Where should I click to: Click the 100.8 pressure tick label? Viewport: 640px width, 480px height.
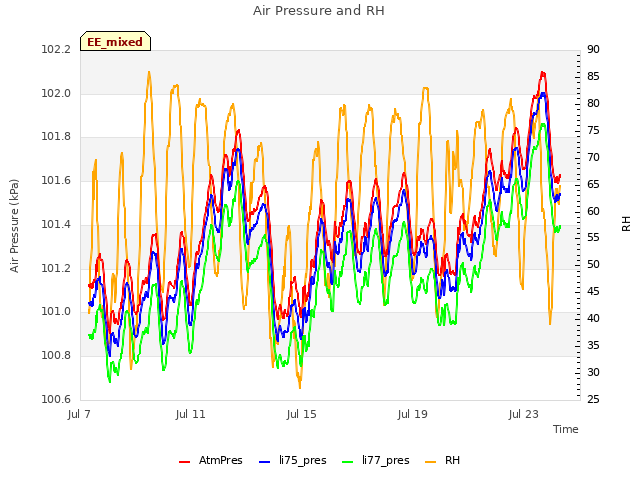click(56, 356)
